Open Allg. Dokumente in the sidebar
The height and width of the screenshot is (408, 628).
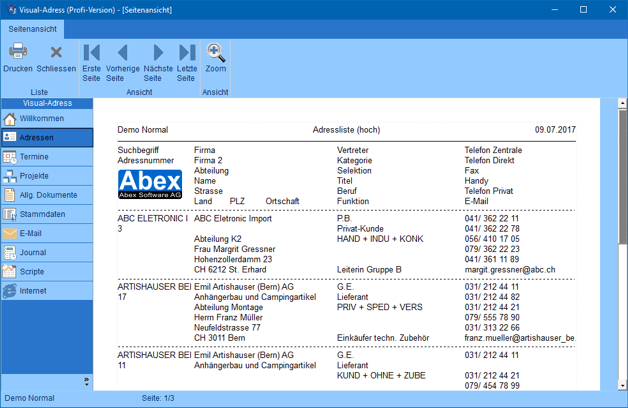(46, 195)
